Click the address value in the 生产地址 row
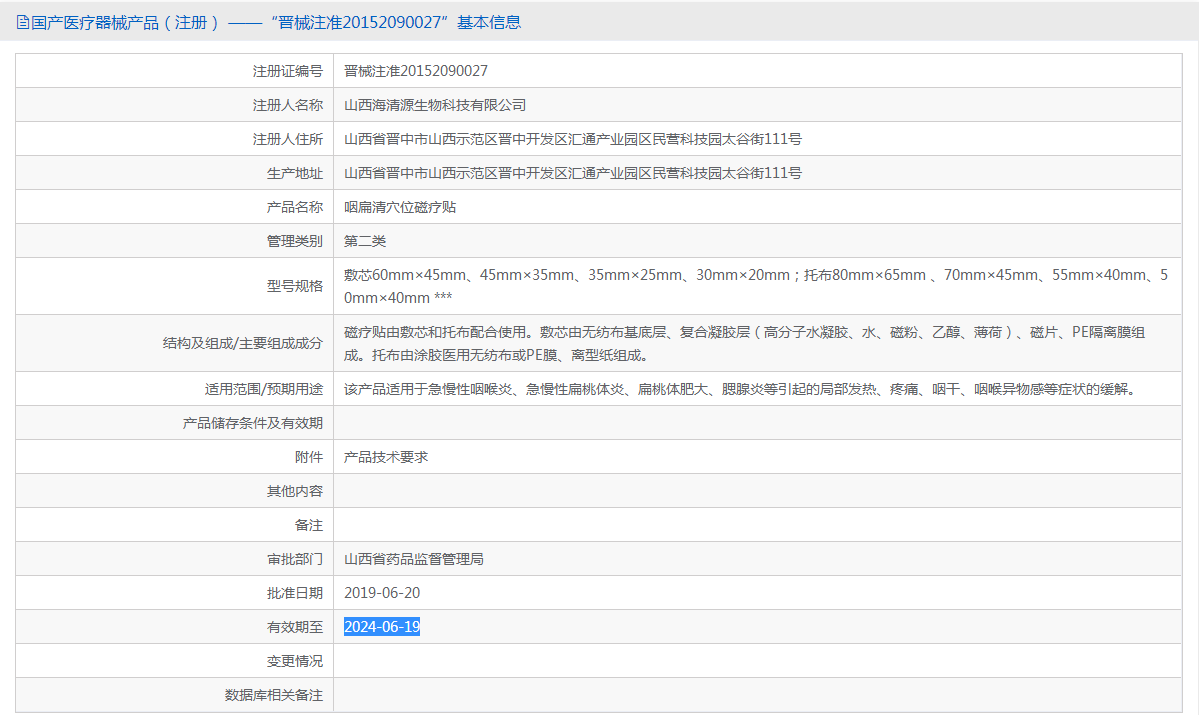Image resolution: width=1199 pixels, height=715 pixels. [573, 173]
